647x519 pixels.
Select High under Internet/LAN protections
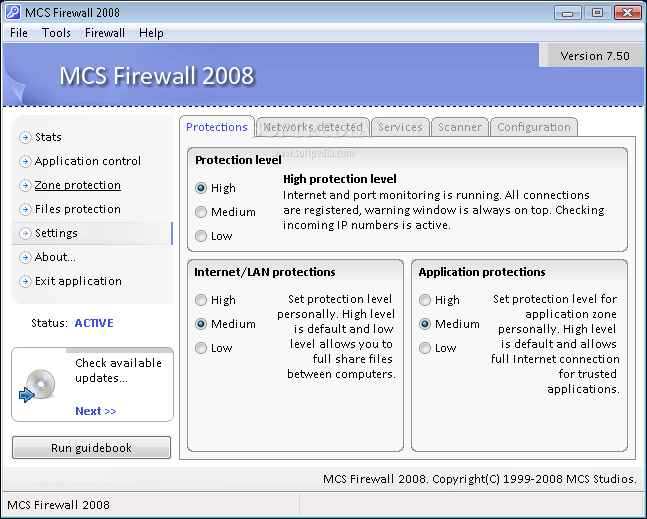tap(201, 300)
